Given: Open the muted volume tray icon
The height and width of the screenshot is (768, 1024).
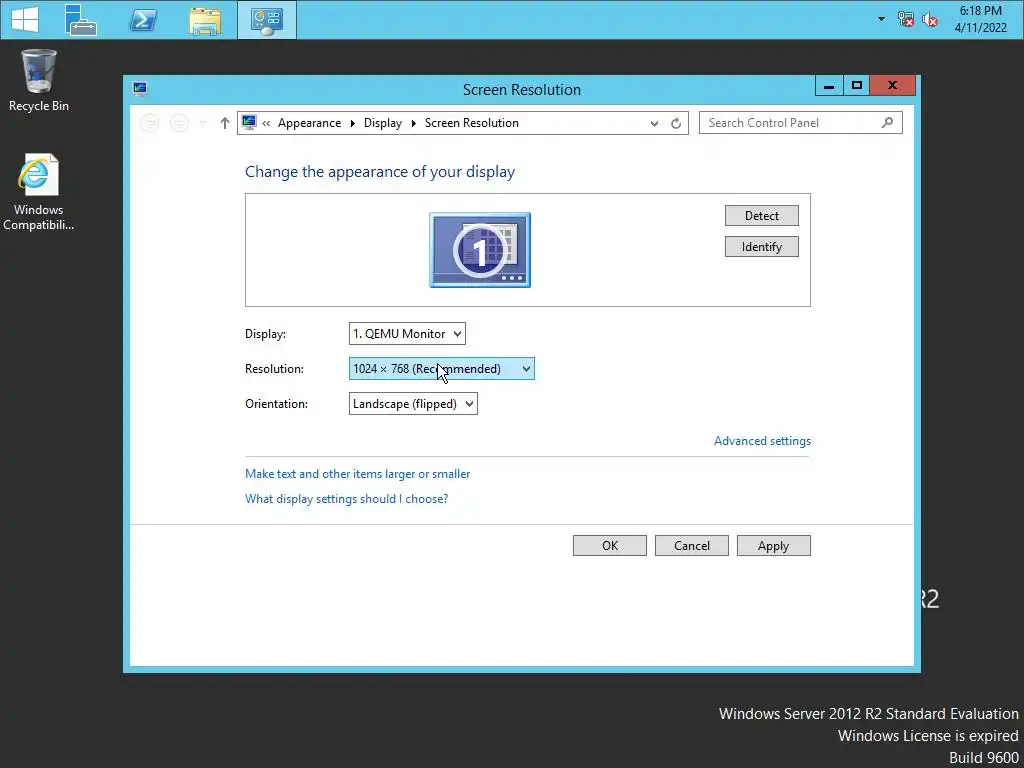Looking at the screenshot, I should click(x=930, y=20).
